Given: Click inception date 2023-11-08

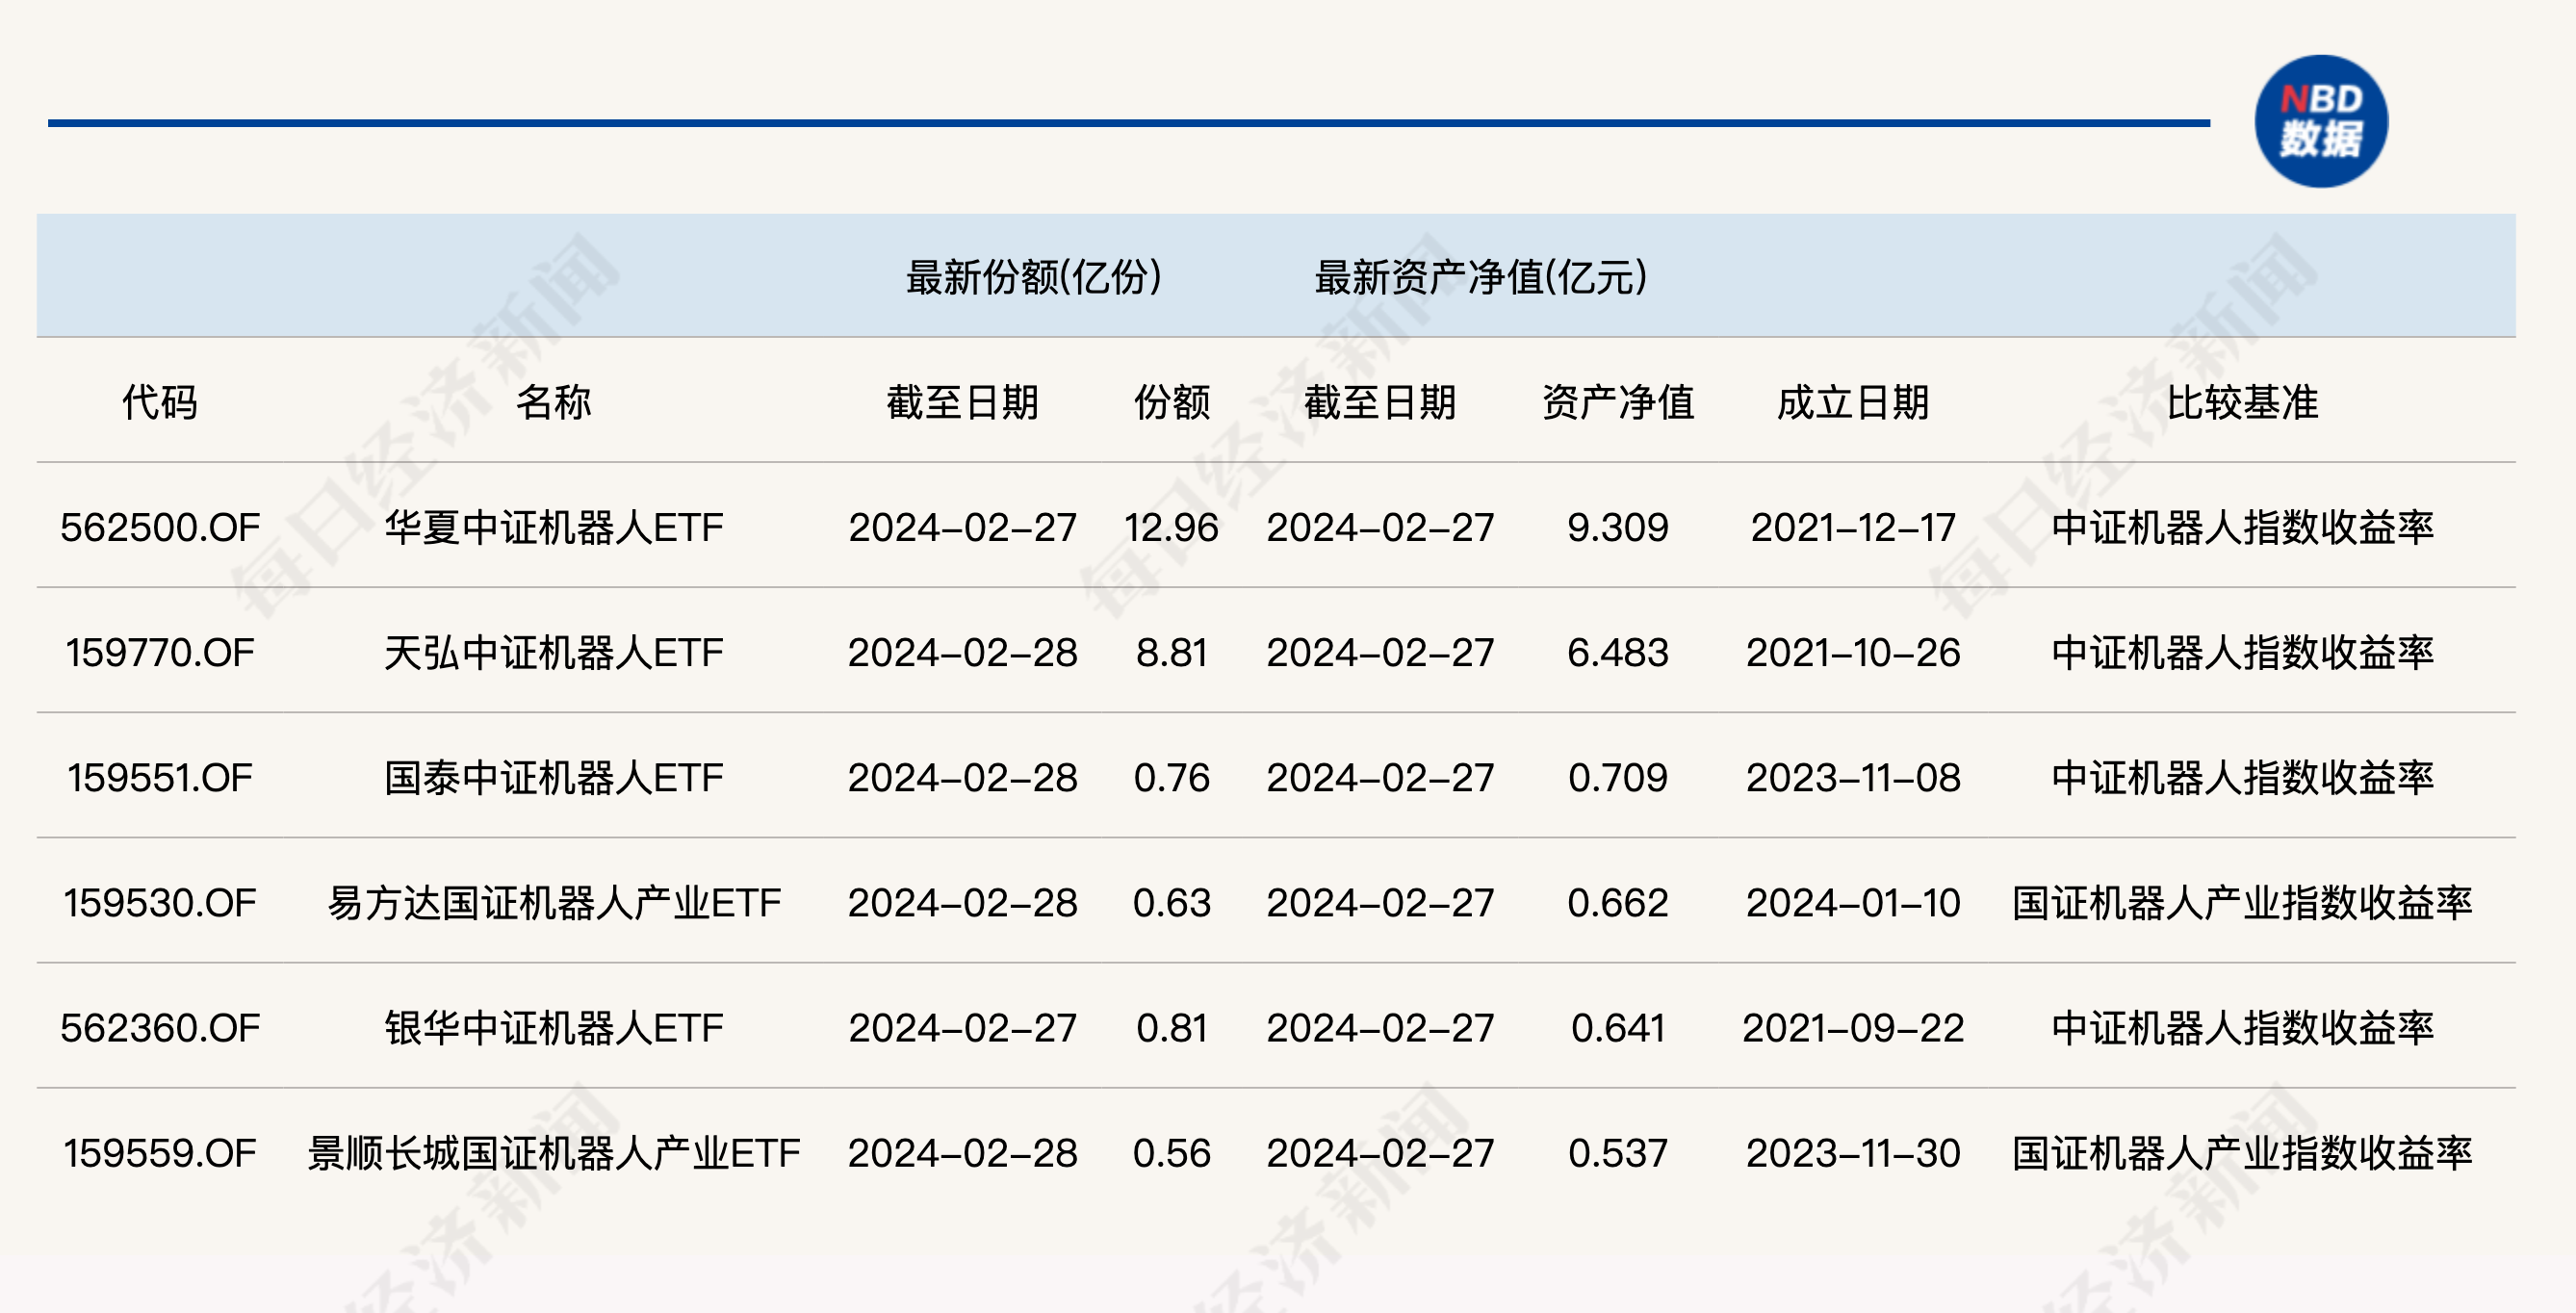Looking at the screenshot, I should [x=1853, y=777].
